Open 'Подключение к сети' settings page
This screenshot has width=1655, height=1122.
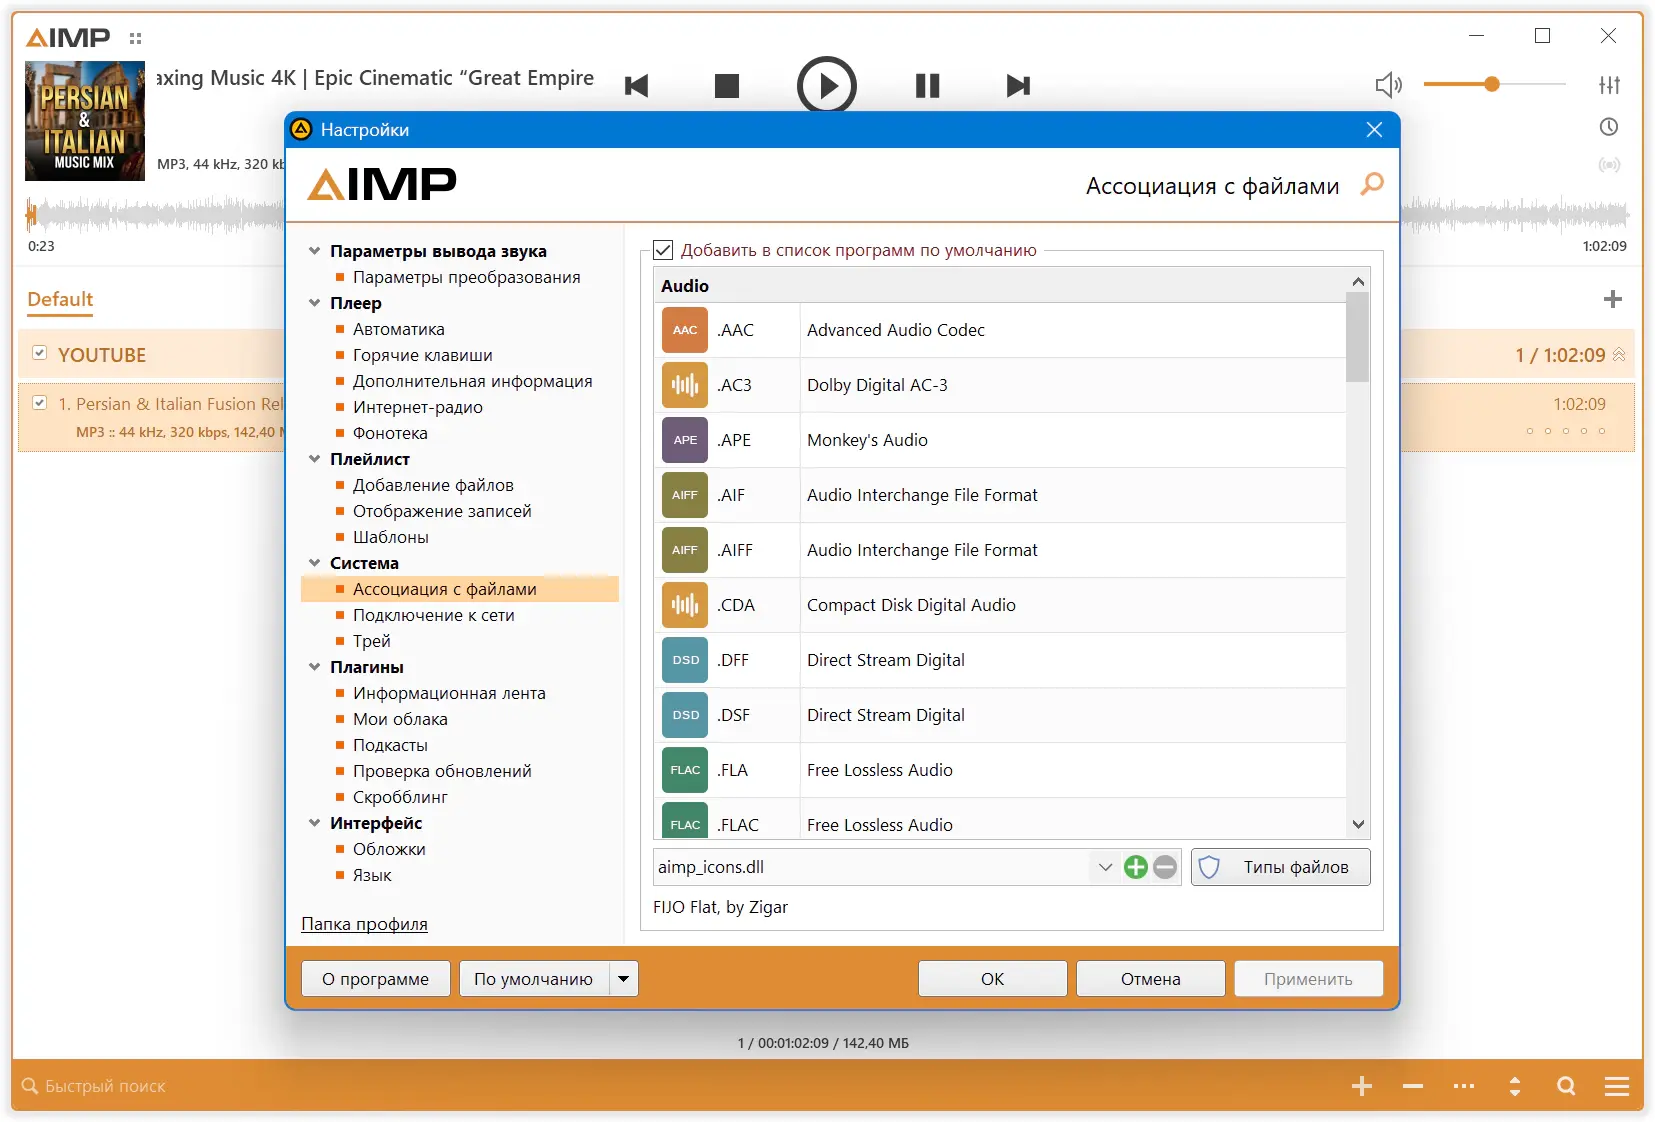pyautogui.click(x=434, y=615)
